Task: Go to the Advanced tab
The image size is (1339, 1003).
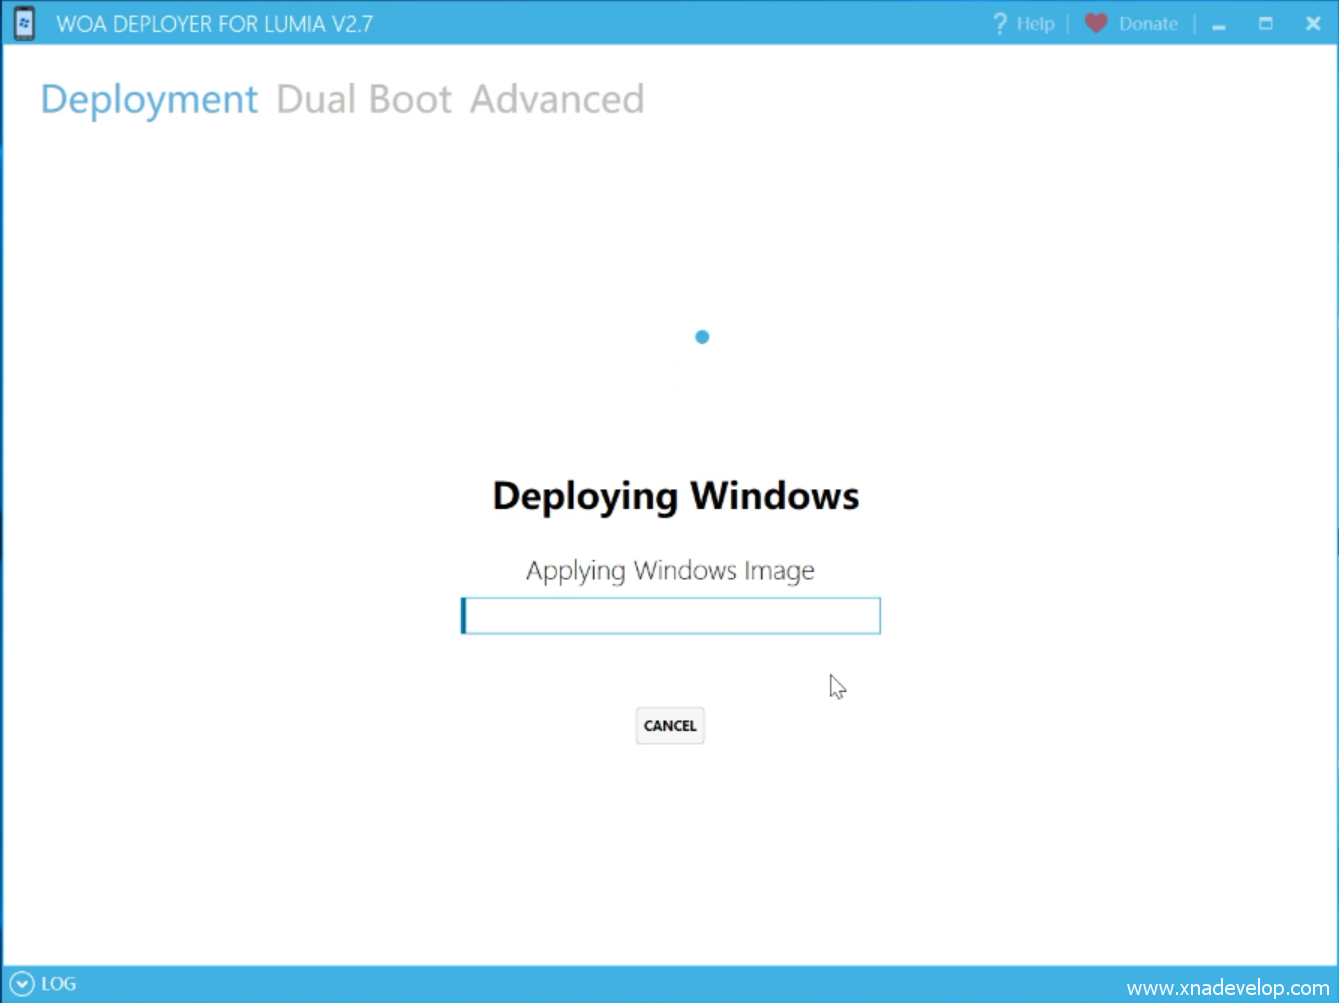Action: [x=557, y=99]
